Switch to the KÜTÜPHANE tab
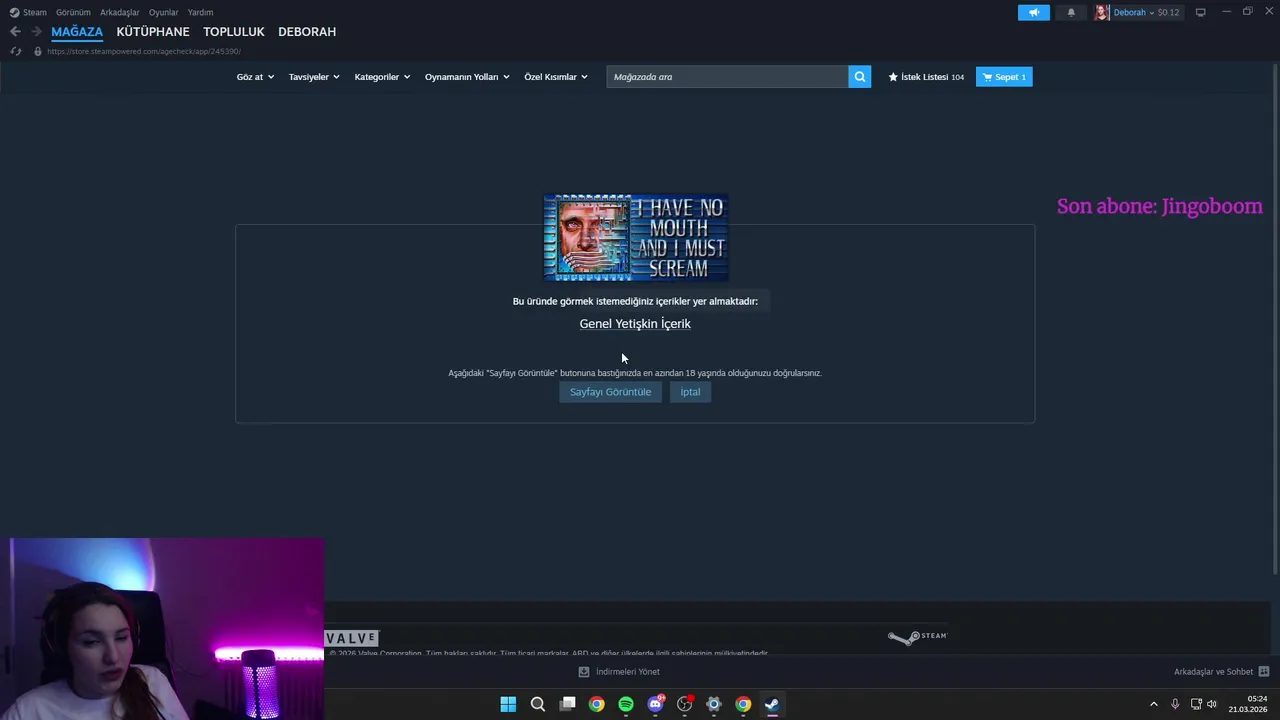 click(153, 32)
